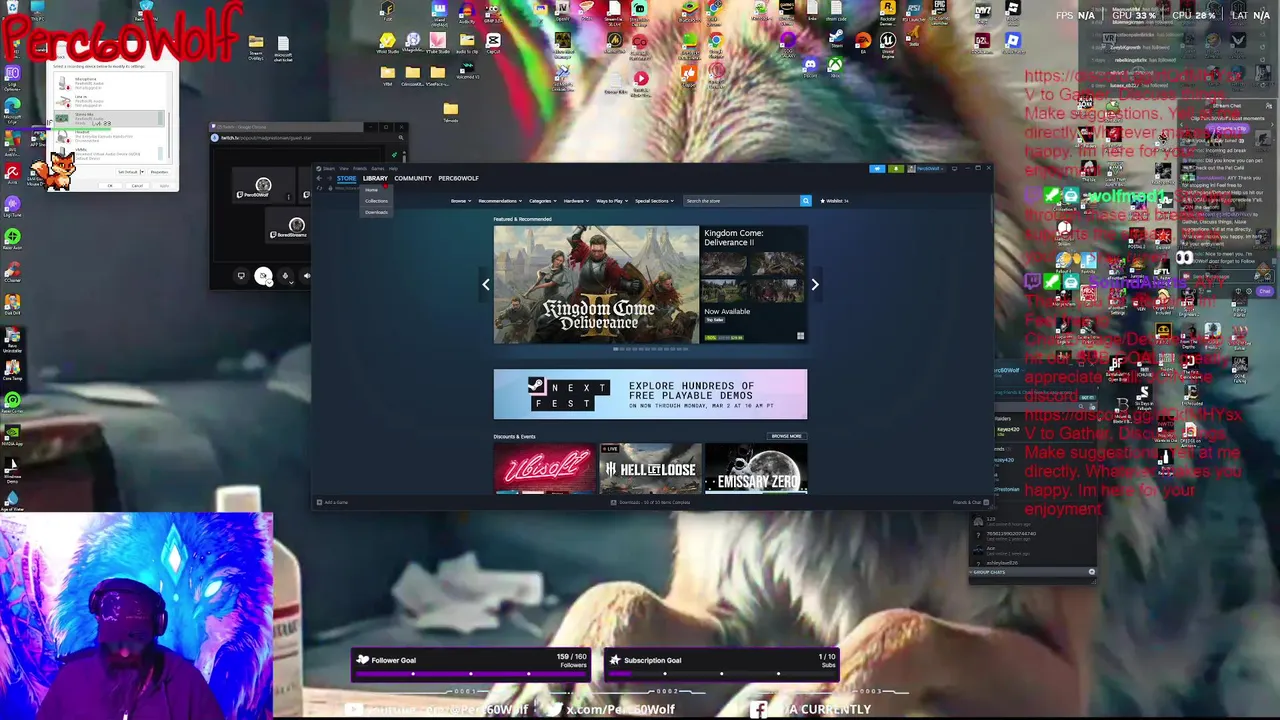Click OK in the Sound recording dialog
The width and height of the screenshot is (1280, 720).
click(x=110, y=186)
